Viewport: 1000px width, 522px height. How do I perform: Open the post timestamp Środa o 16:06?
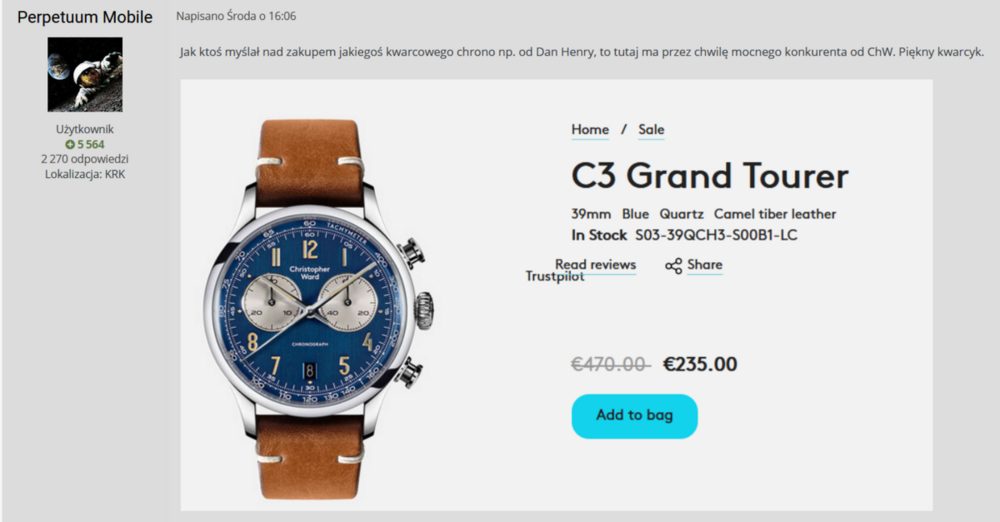click(261, 16)
